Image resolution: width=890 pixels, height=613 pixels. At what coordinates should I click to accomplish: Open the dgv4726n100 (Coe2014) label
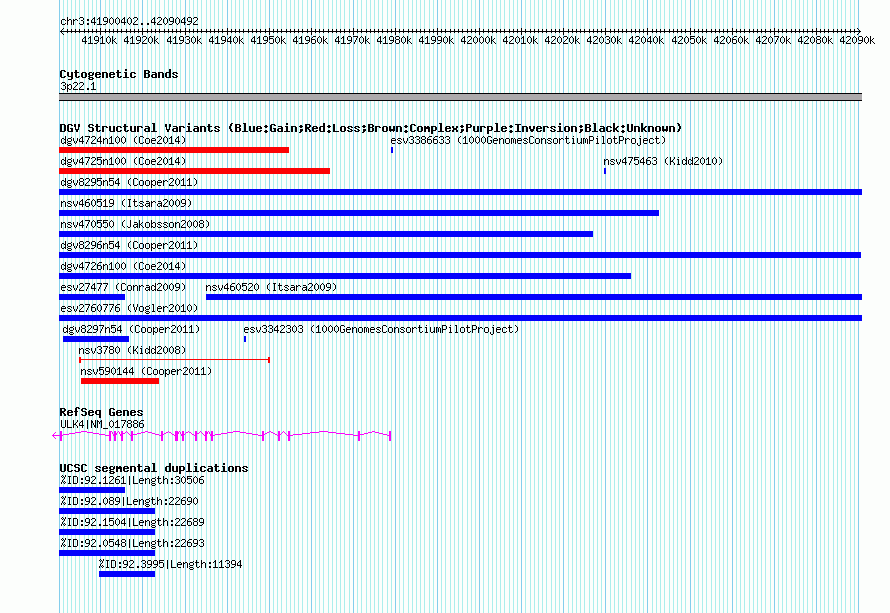coord(123,266)
